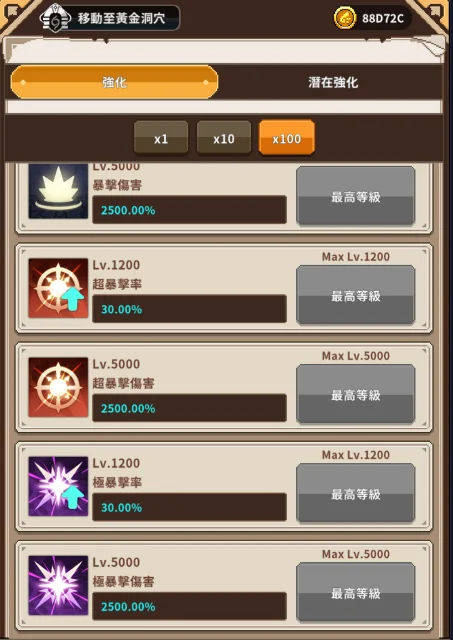Tap the 極暴擊率 purple burst icon
This screenshot has width=453, height=640.
click(x=58, y=486)
